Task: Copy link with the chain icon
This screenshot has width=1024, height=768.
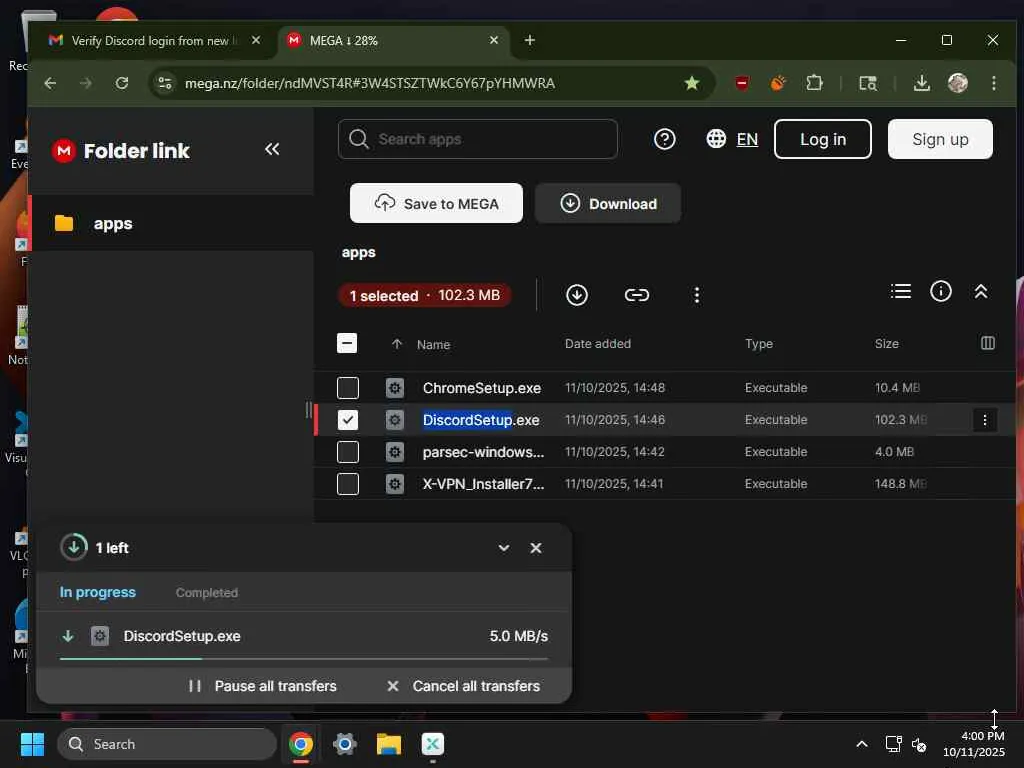Action: click(636, 295)
